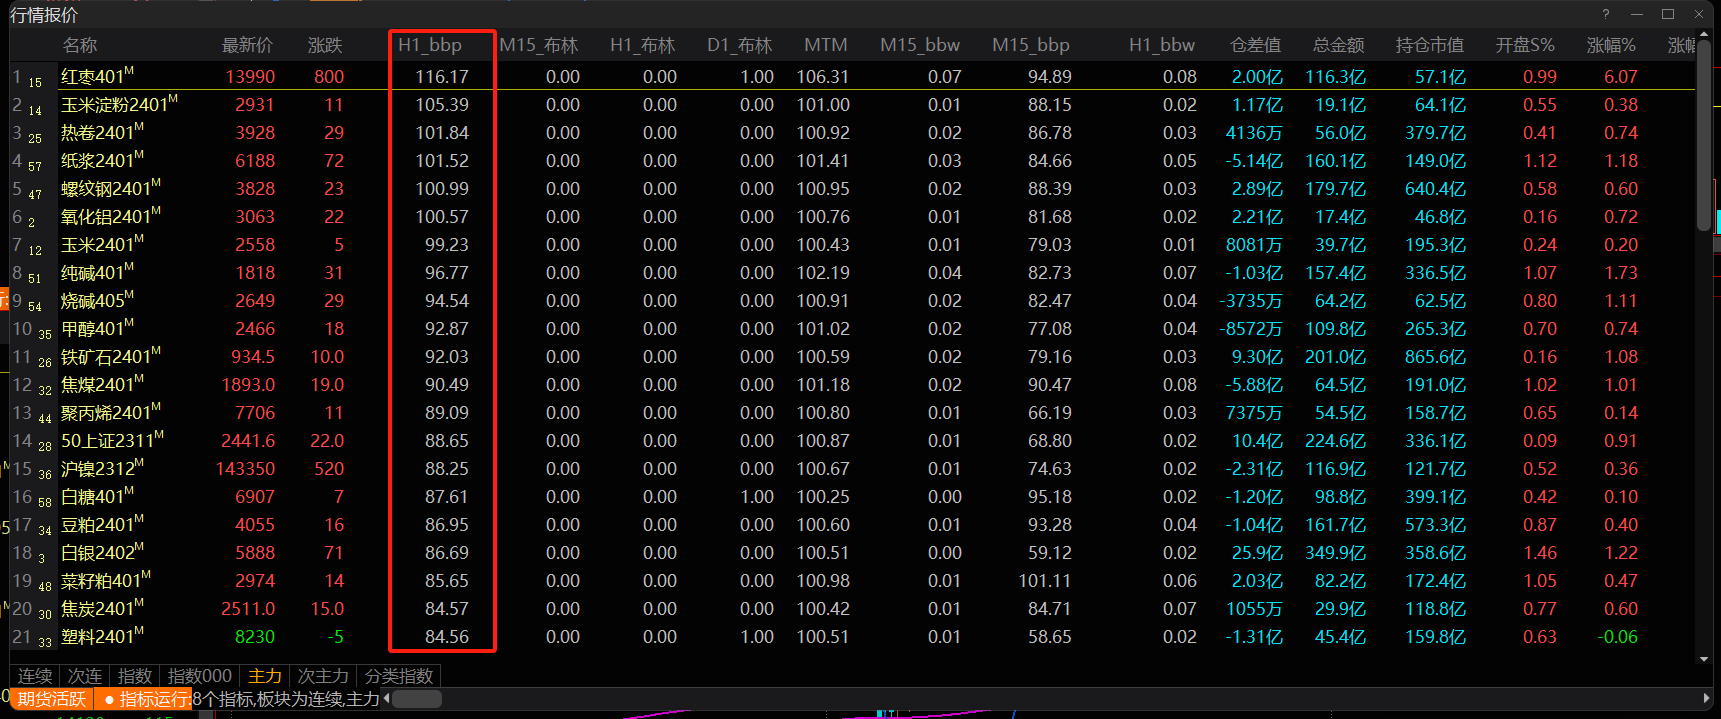Click the help question mark icon
Screen dimensions: 1721x719
[x=1606, y=14]
